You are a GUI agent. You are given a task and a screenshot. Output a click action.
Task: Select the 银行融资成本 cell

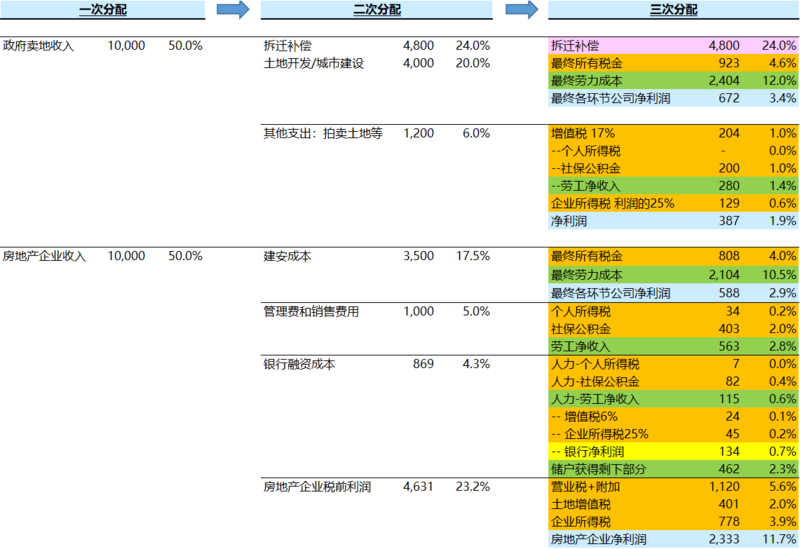[299, 364]
